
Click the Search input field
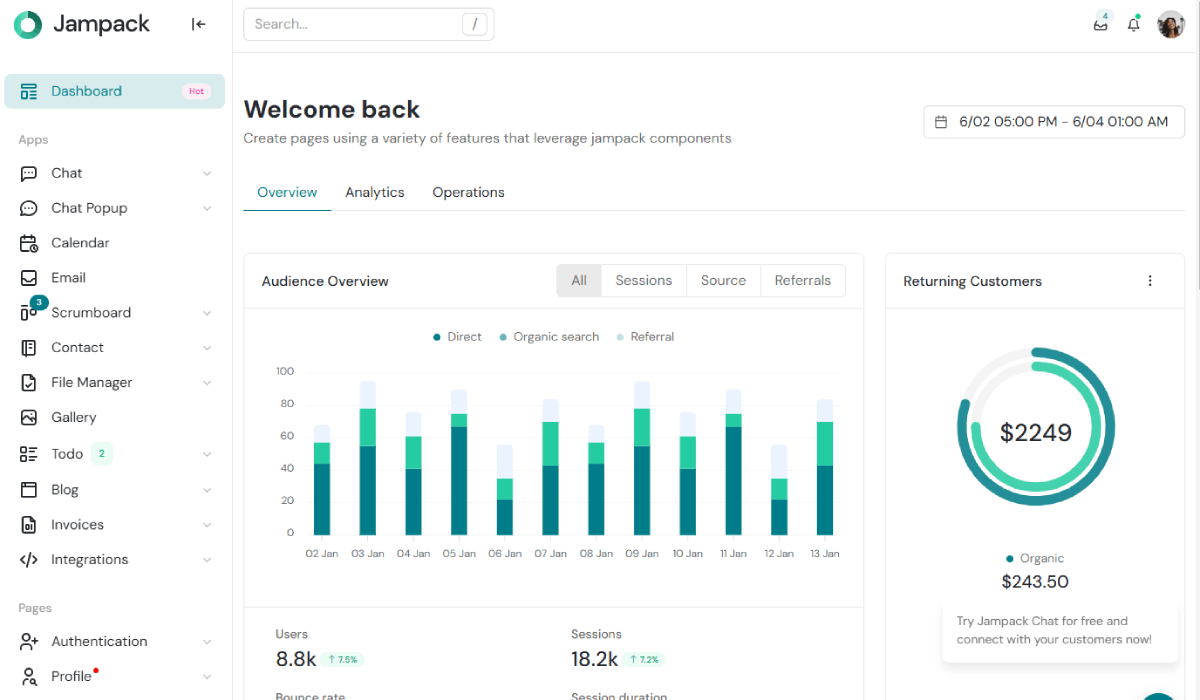pos(355,24)
